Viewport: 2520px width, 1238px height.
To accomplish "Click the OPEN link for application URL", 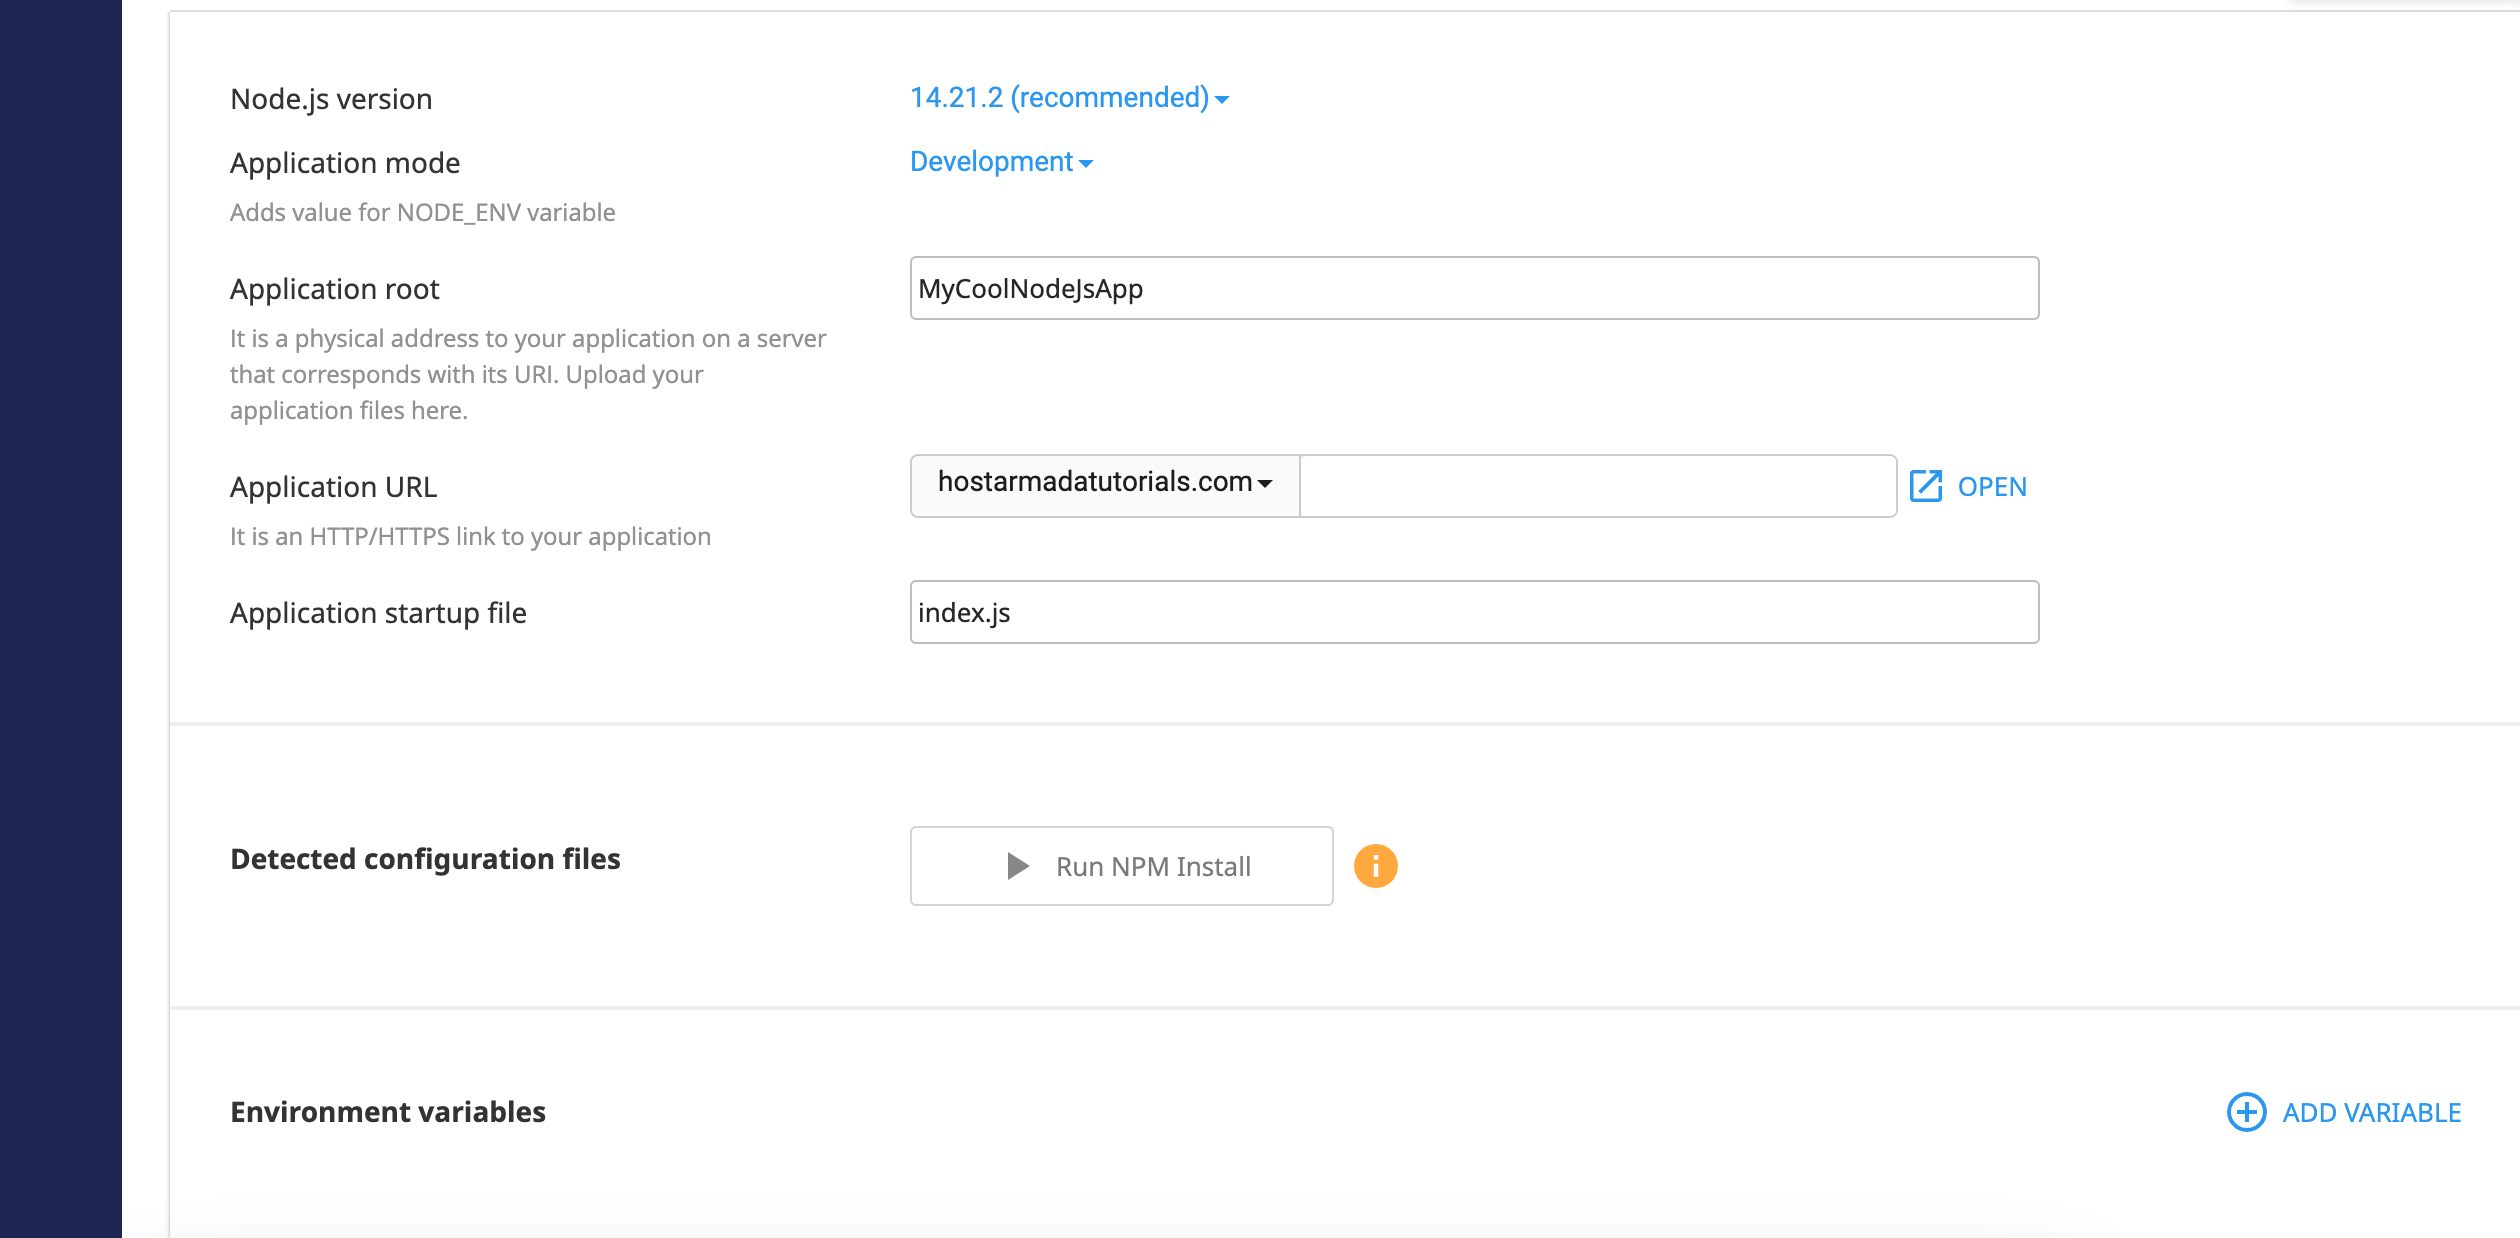I will click(1991, 487).
